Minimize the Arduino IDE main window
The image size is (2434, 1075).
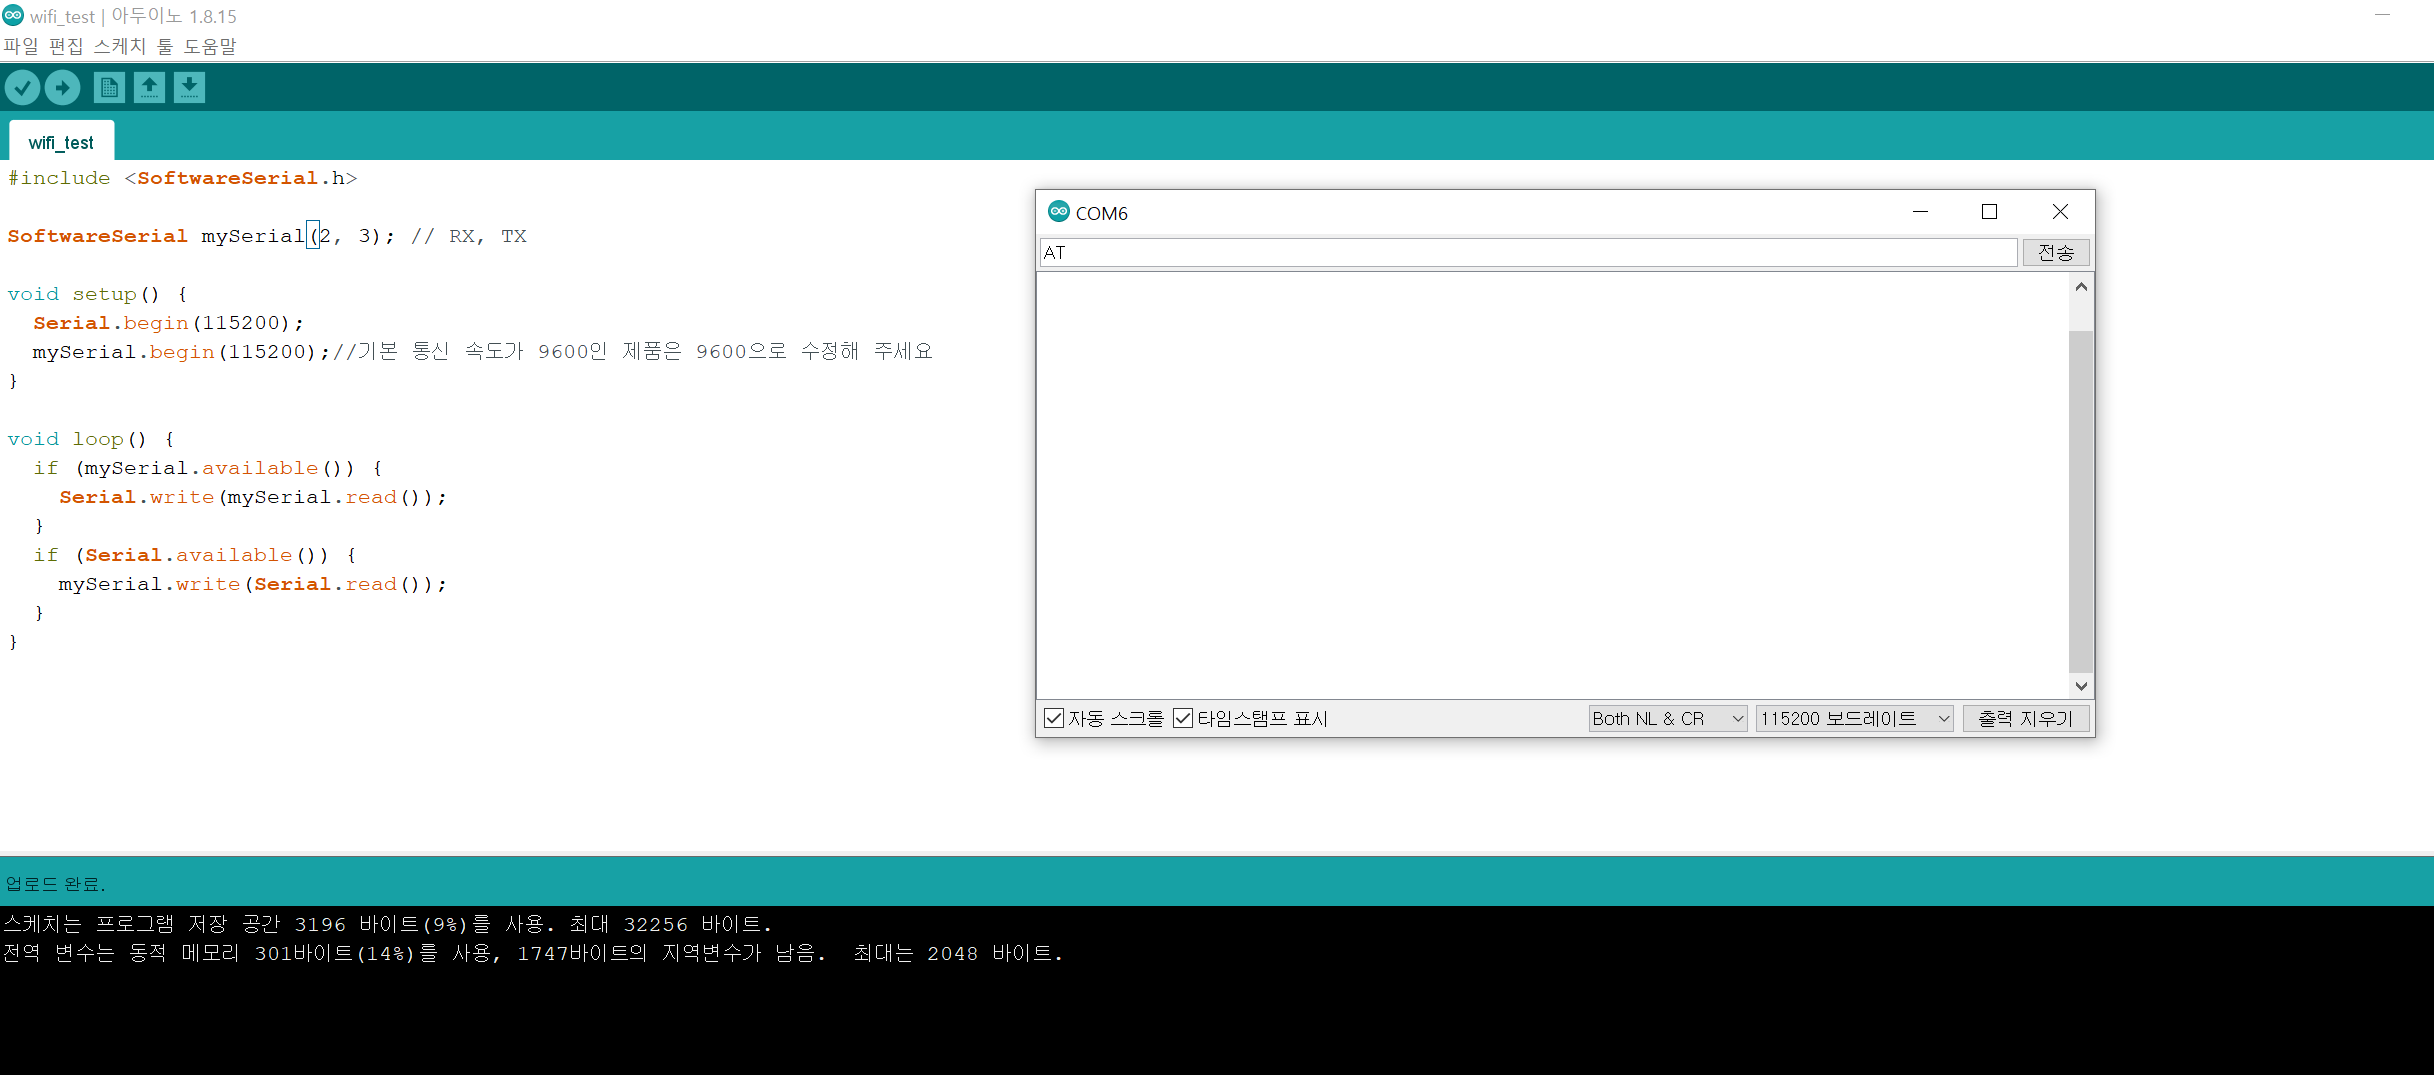pos(2382,15)
